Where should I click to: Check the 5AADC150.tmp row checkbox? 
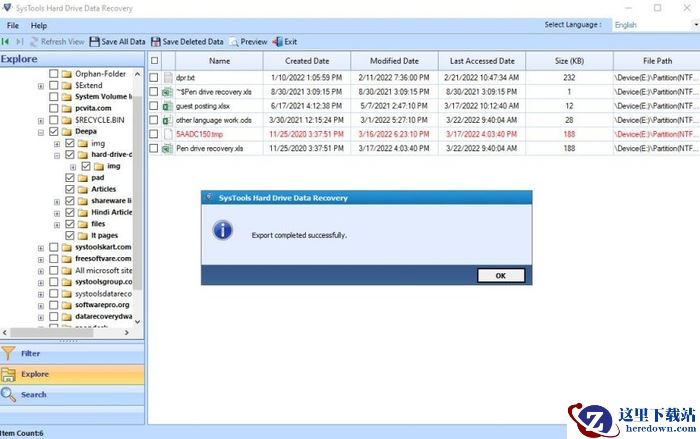point(154,134)
